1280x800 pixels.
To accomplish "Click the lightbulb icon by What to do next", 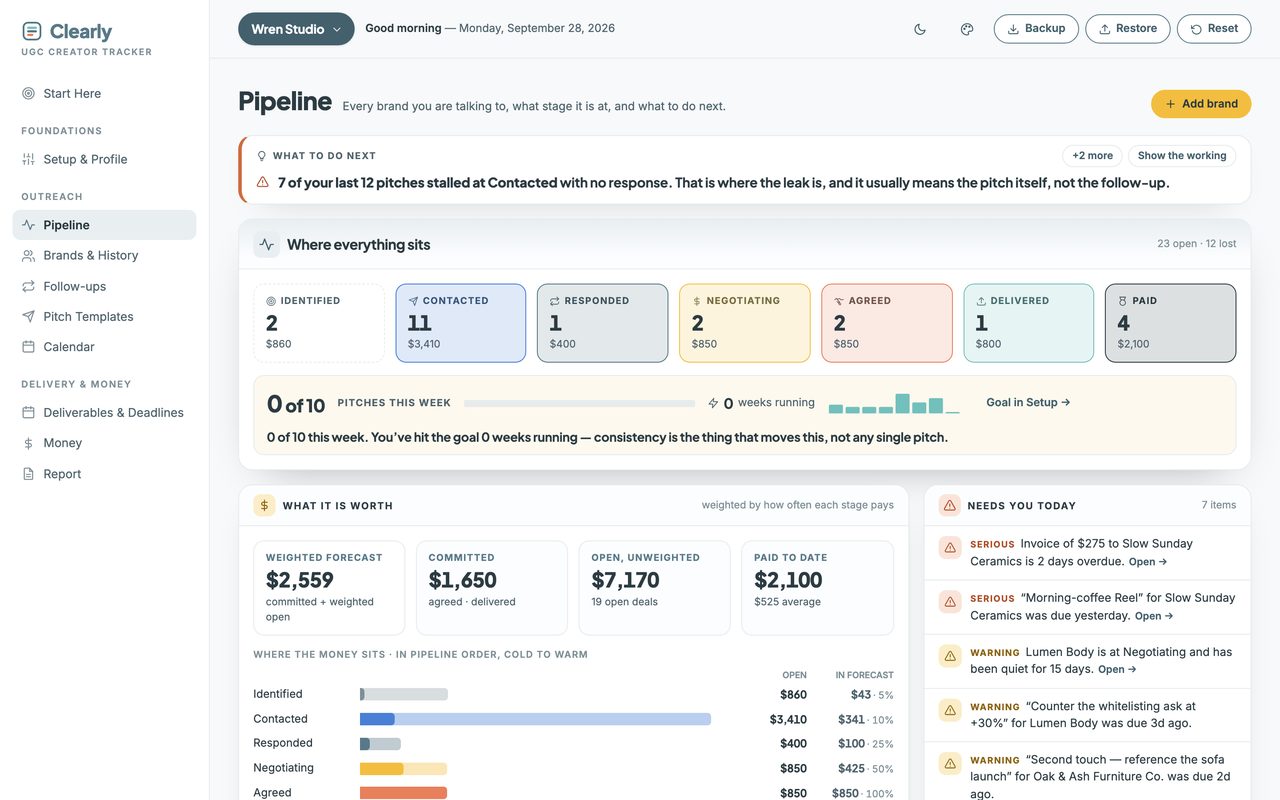I will (262, 156).
